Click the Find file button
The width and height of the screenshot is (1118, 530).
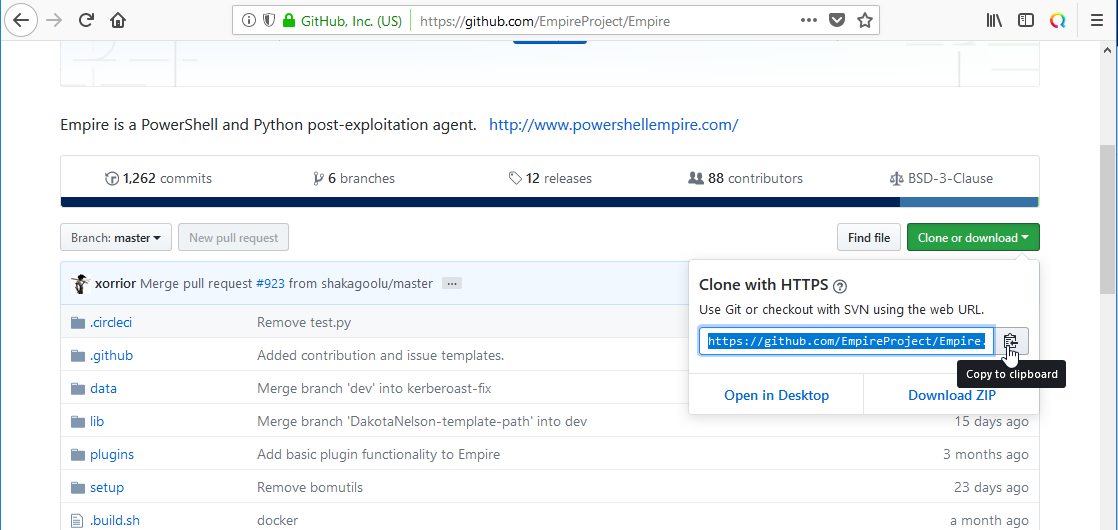(x=868, y=238)
